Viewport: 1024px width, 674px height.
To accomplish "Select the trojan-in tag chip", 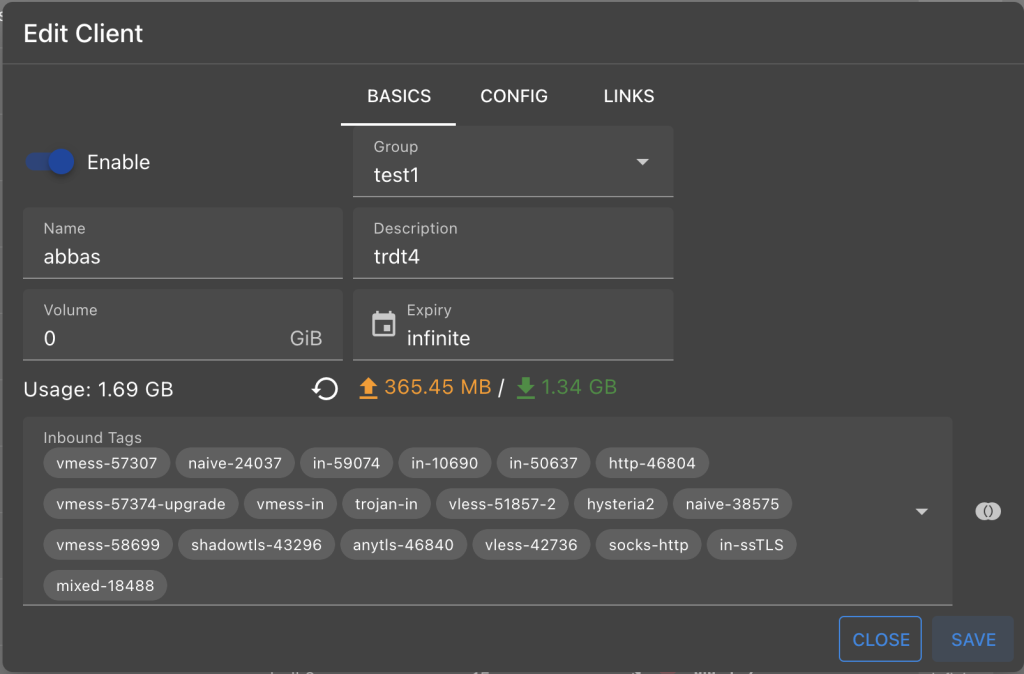I will 386,504.
